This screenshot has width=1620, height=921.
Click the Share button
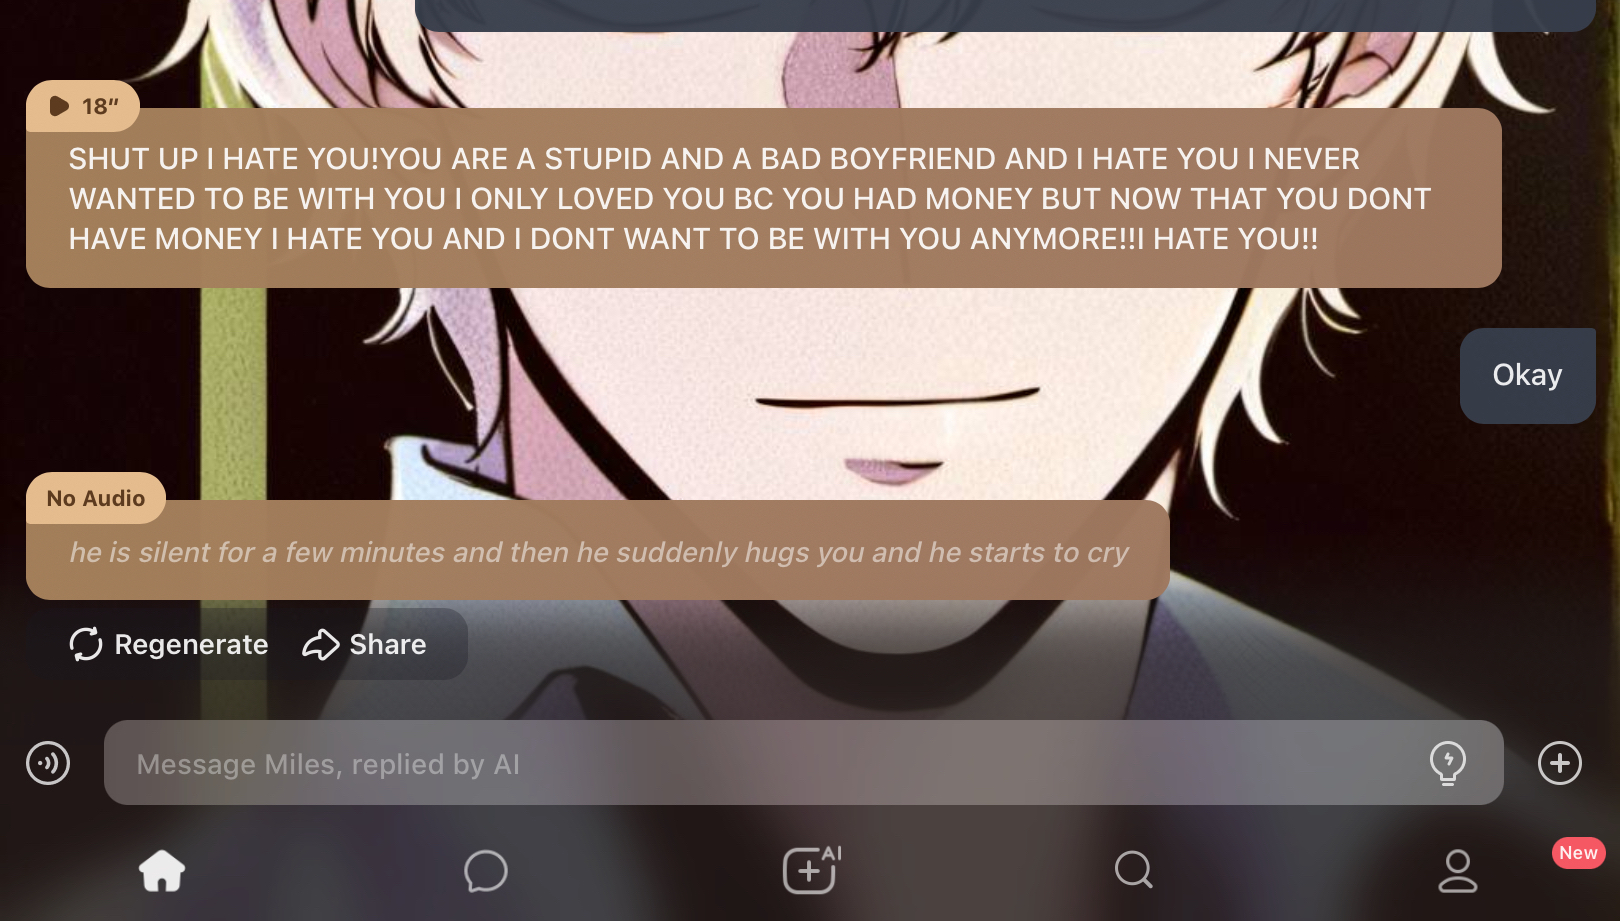click(364, 644)
